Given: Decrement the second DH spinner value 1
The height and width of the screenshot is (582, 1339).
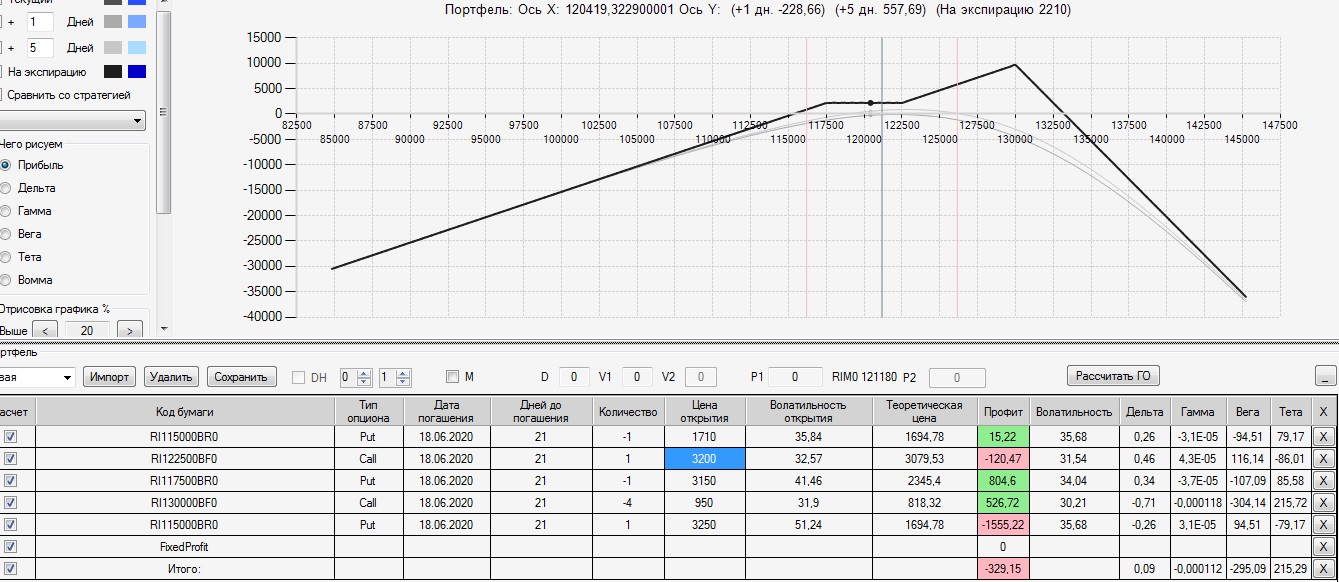Looking at the screenshot, I should [x=403, y=382].
